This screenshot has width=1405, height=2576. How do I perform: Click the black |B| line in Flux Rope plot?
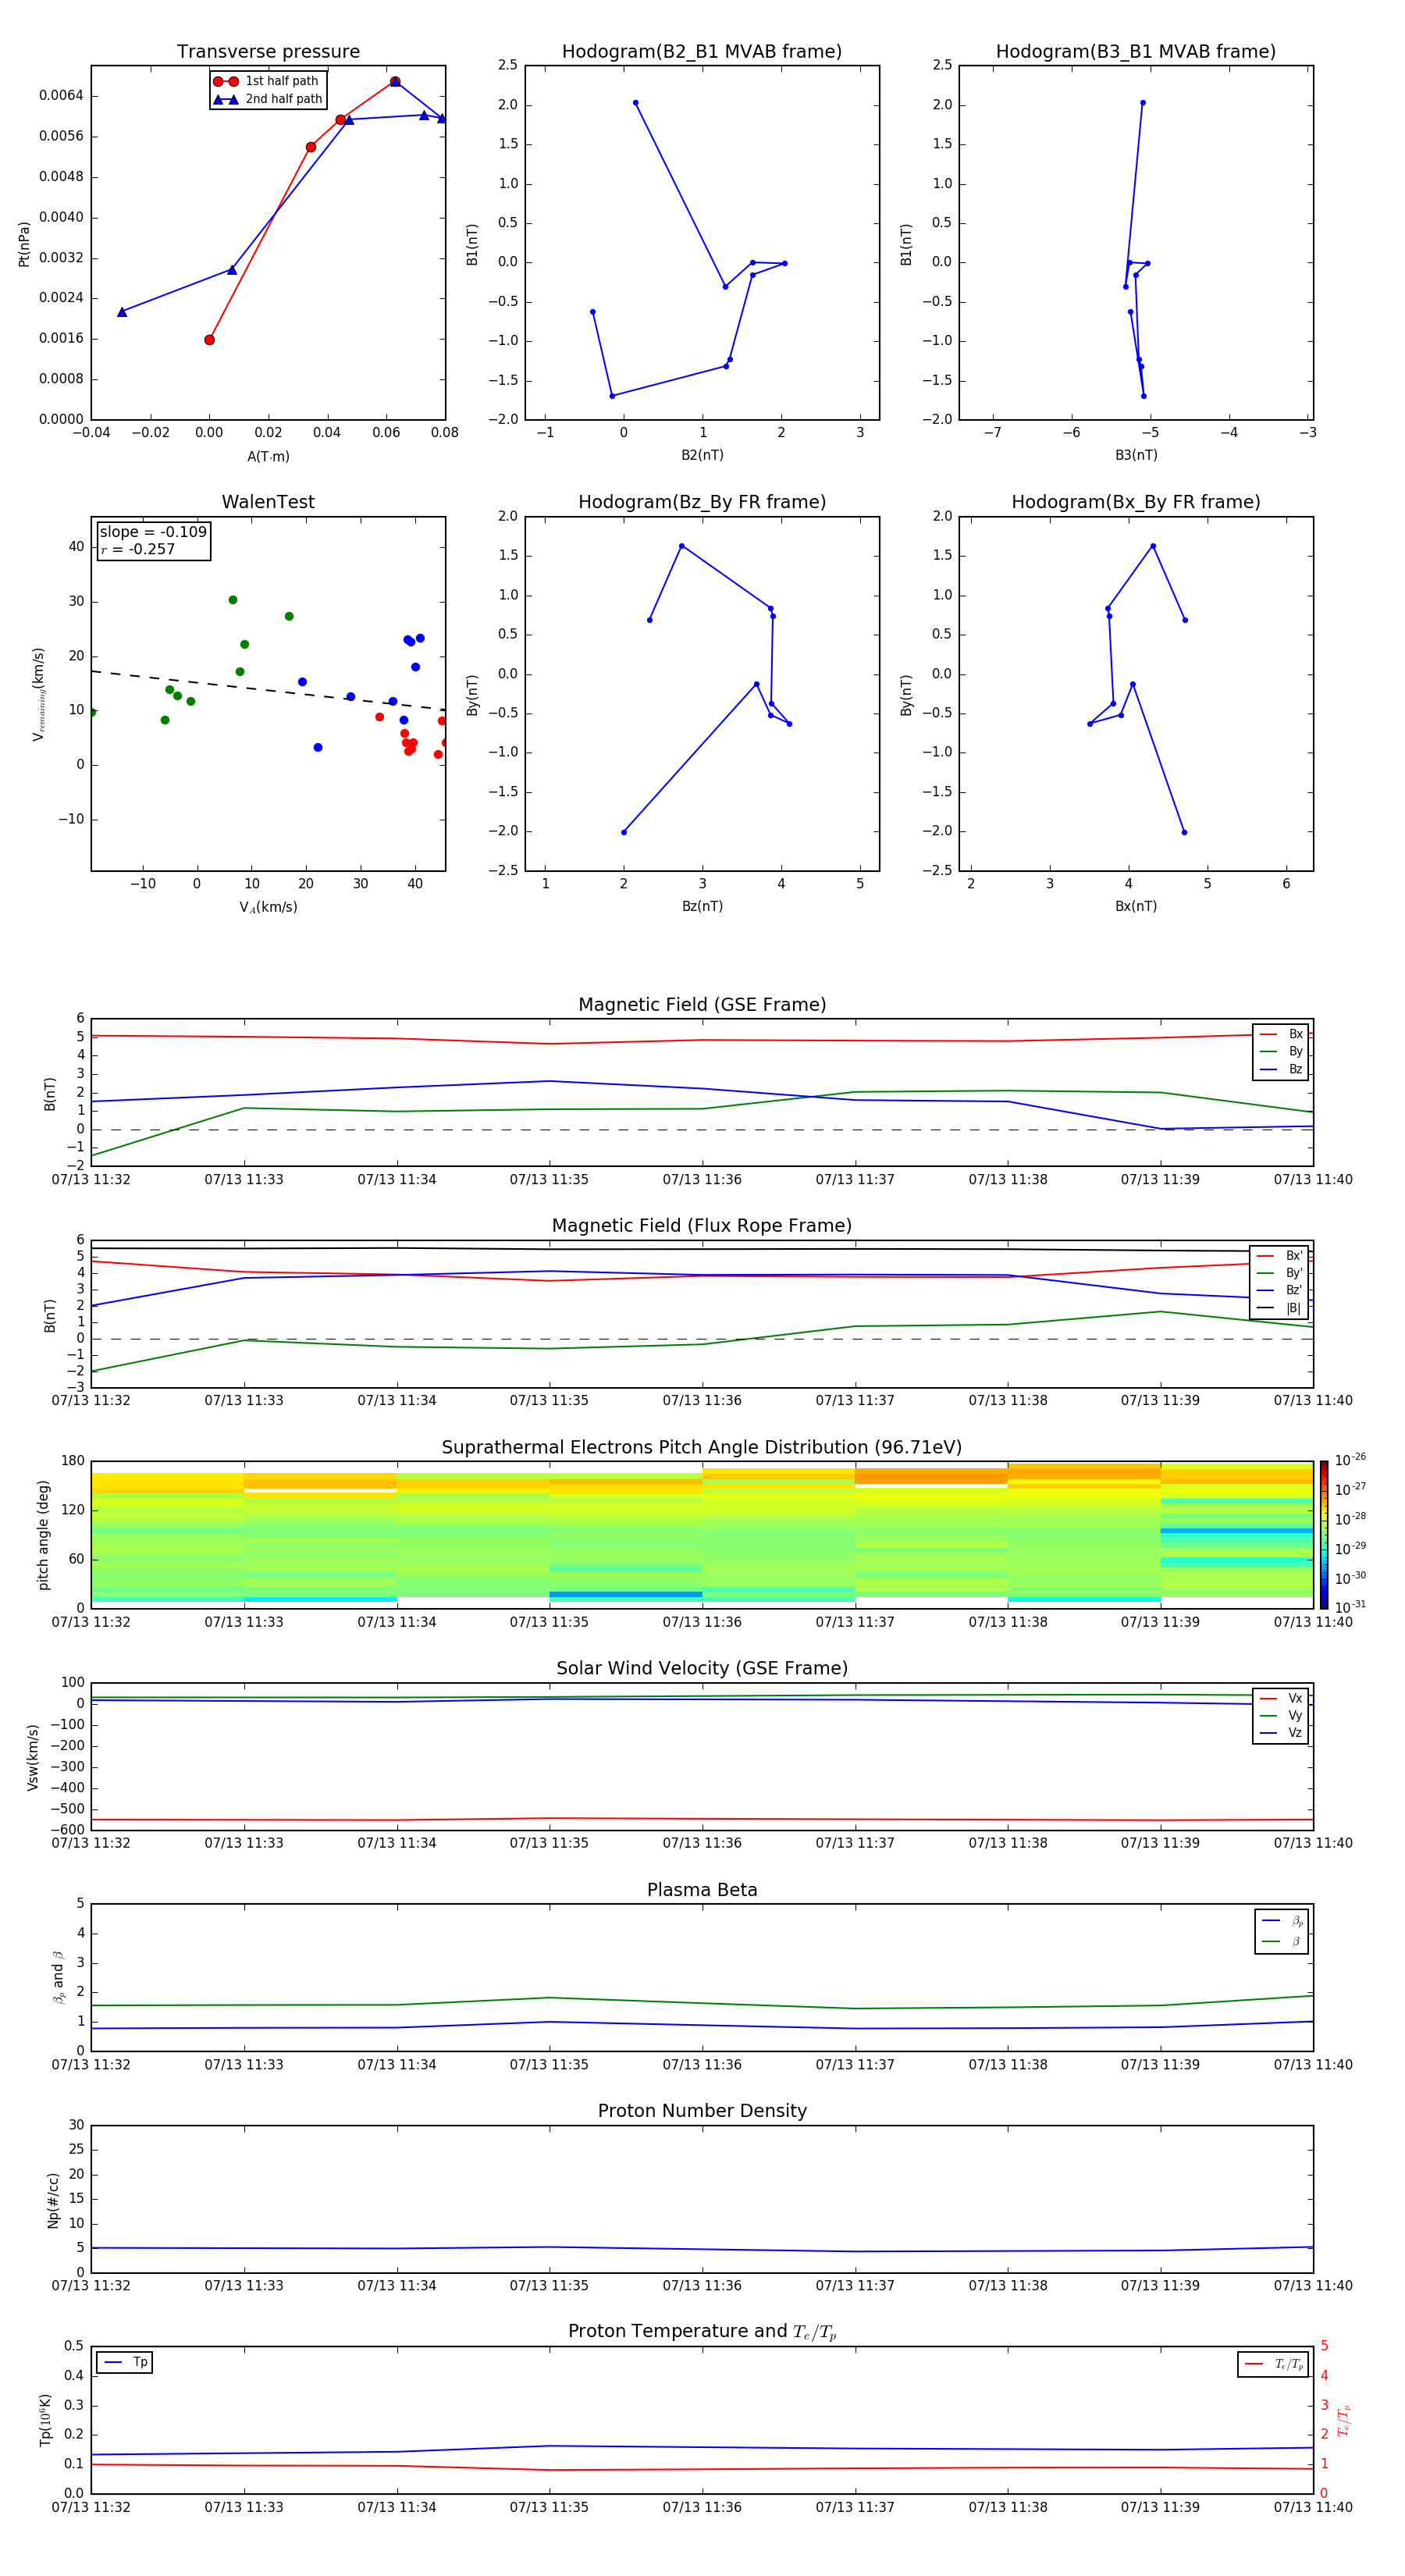702,1249
